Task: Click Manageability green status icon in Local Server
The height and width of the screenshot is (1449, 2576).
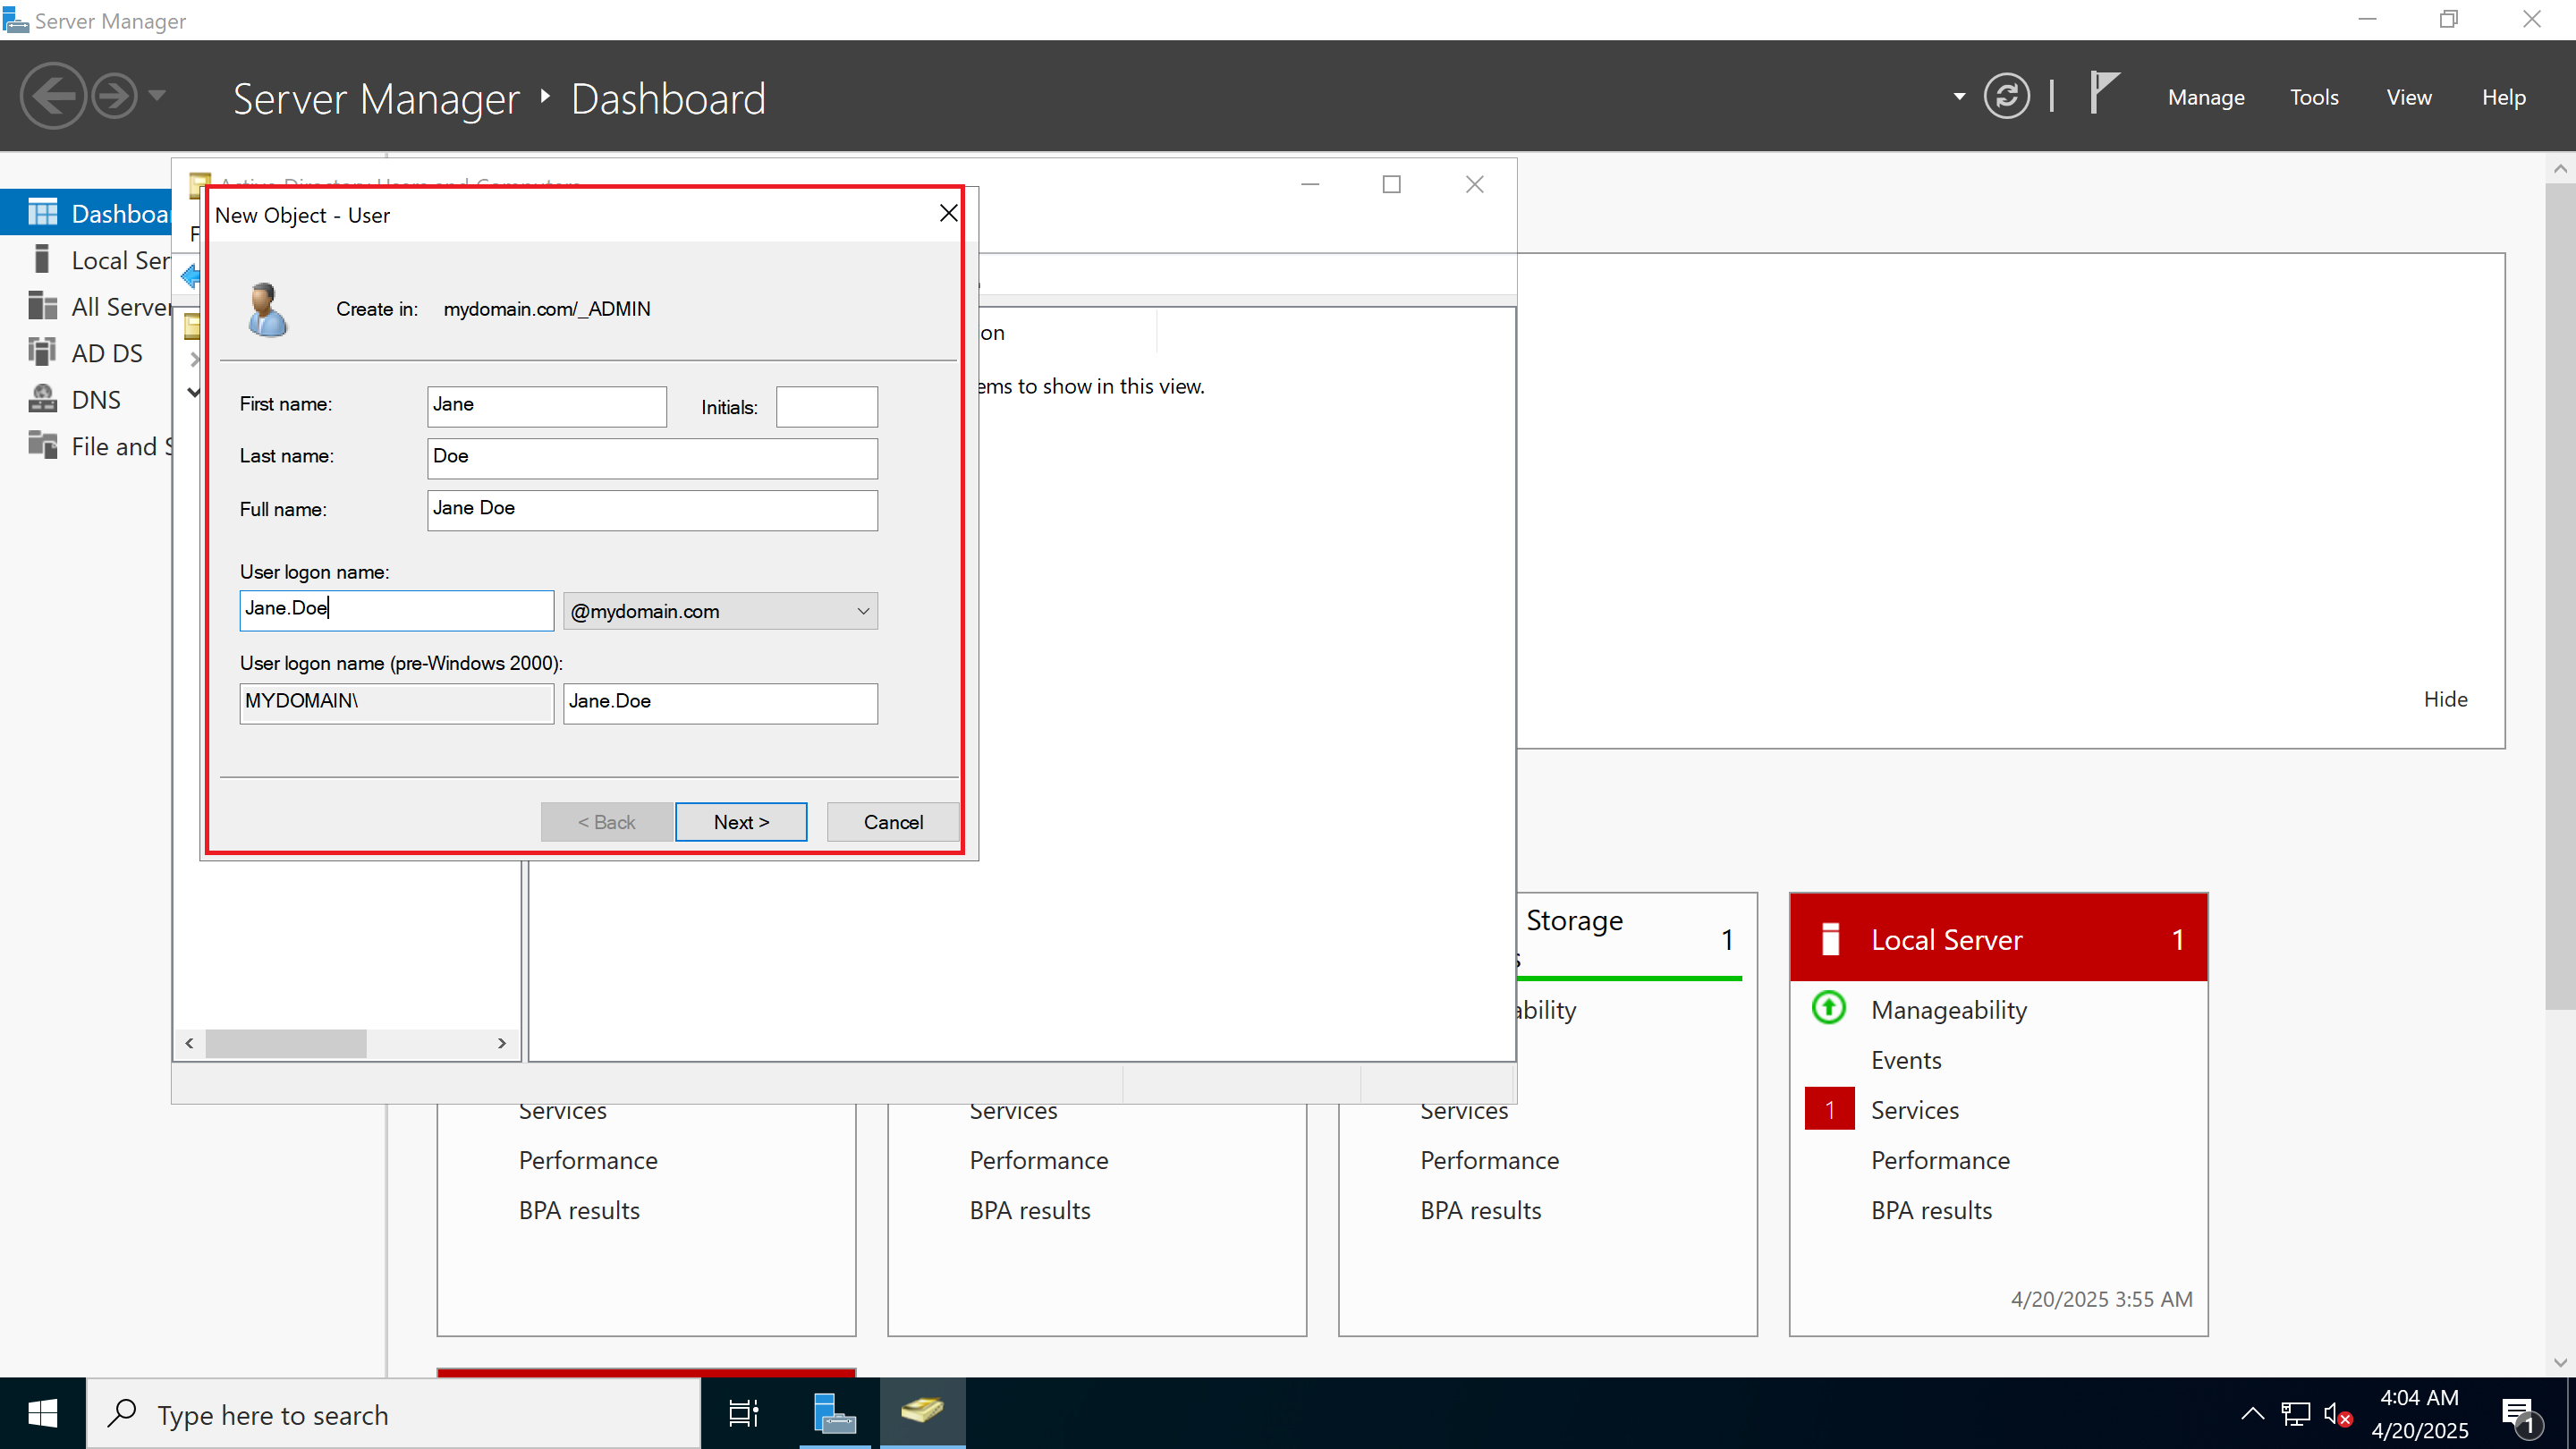Action: pyautogui.click(x=1829, y=1007)
